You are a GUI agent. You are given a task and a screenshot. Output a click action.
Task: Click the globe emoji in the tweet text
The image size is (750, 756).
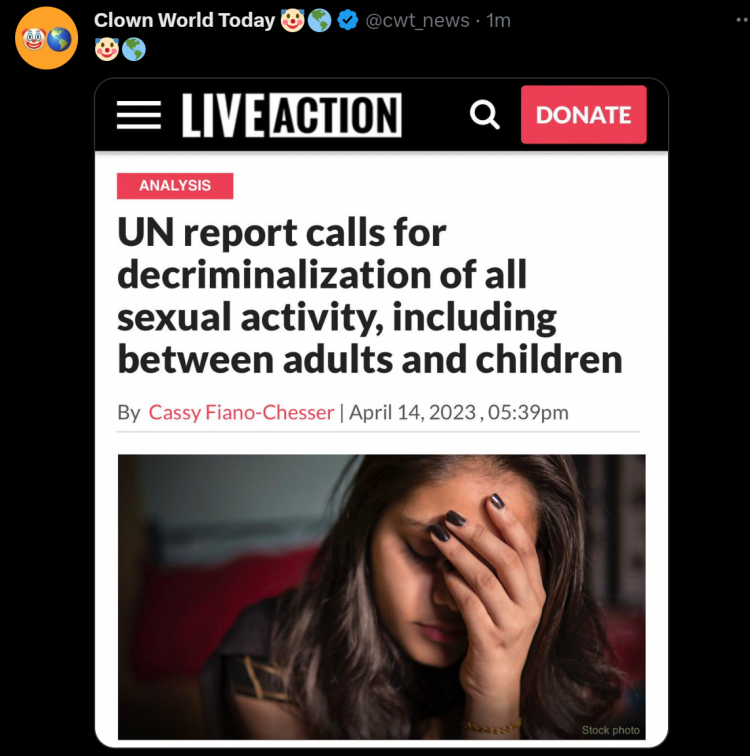(134, 49)
